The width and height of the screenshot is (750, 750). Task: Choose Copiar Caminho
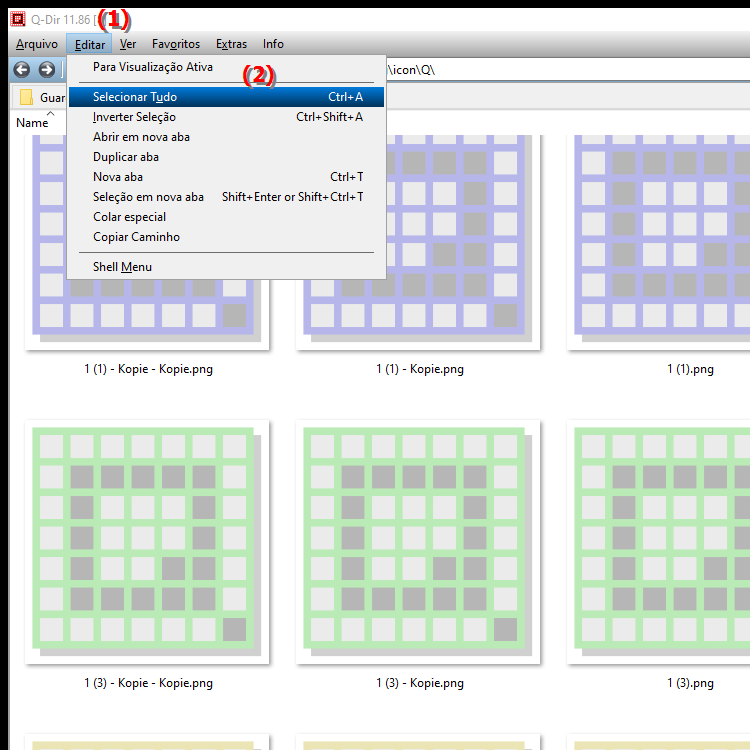(226, 237)
